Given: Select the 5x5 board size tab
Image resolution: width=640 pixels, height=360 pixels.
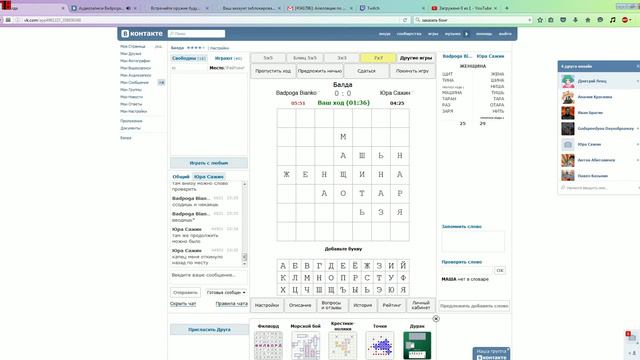Looking at the screenshot, I should click(x=268, y=58).
